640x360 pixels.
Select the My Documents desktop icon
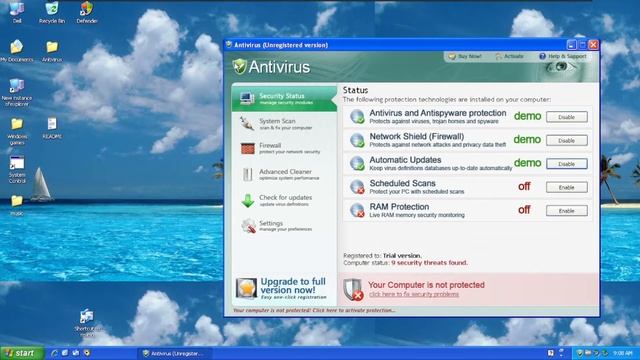17,51
